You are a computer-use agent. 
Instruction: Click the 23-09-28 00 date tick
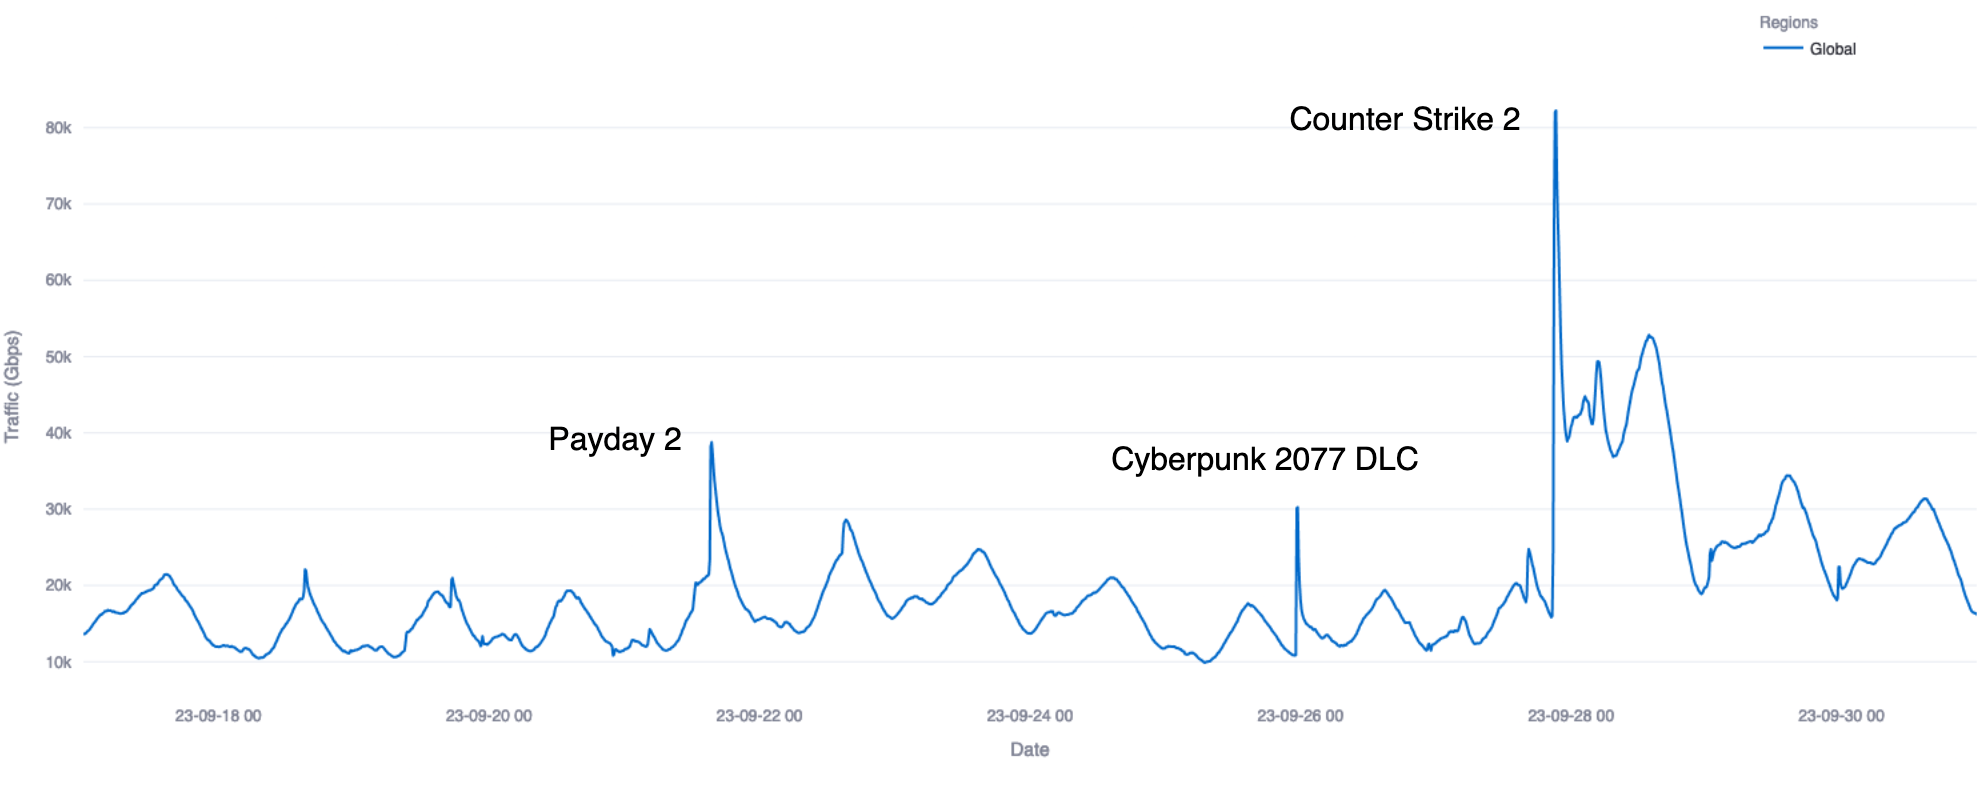[x=1571, y=716]
